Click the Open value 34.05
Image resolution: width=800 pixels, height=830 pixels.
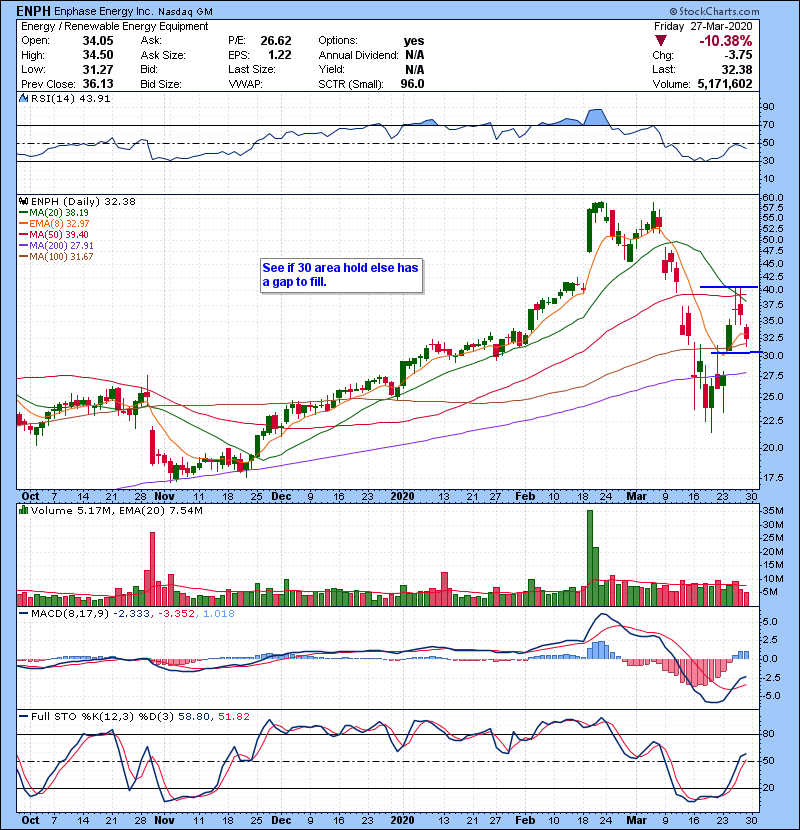pyautogui.click(x=97, y=41)
